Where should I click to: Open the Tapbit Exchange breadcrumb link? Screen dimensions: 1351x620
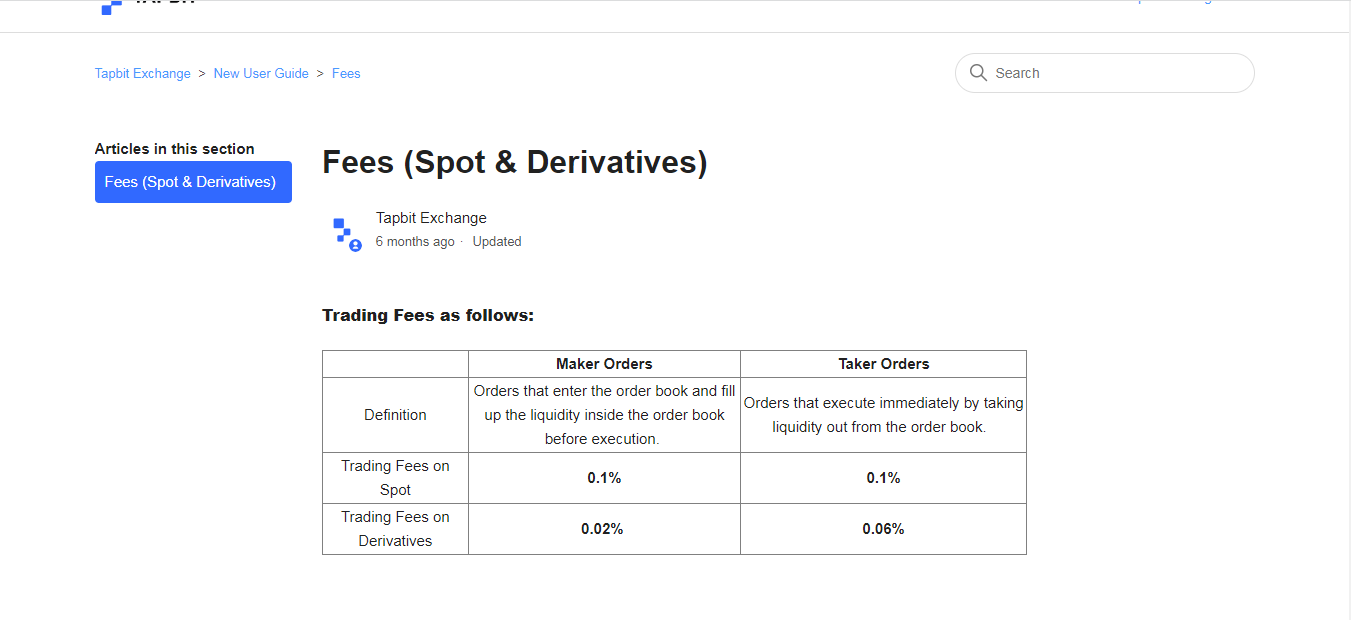143,74
